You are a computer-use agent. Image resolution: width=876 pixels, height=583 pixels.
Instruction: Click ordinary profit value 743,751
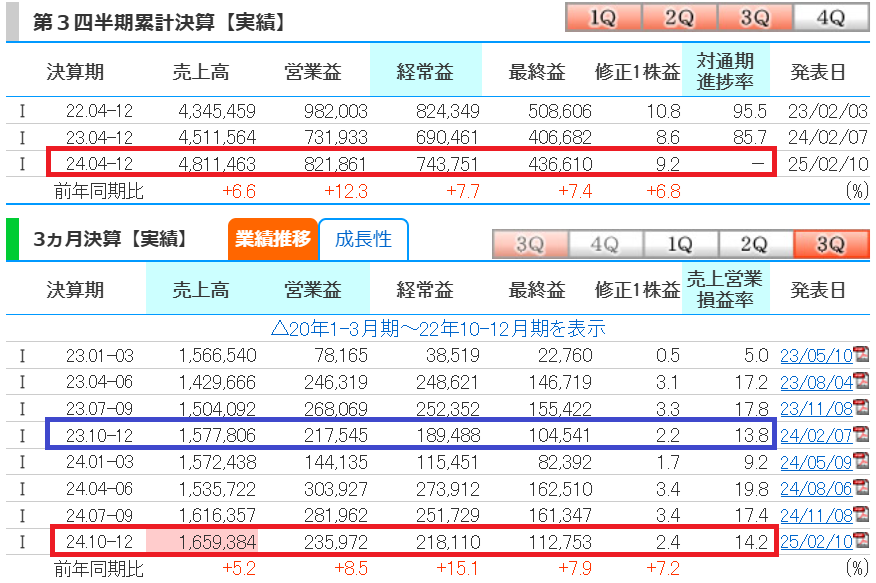[448, 164]
